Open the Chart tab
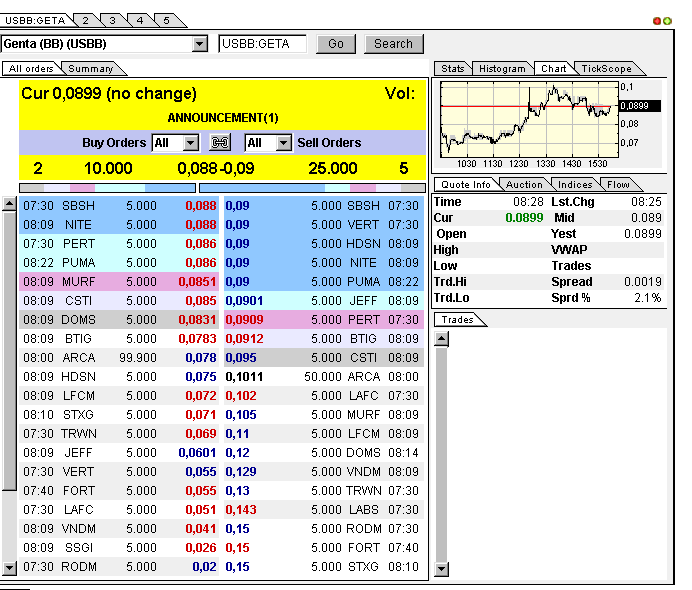The image size is (692, 590). click(553, 68)
